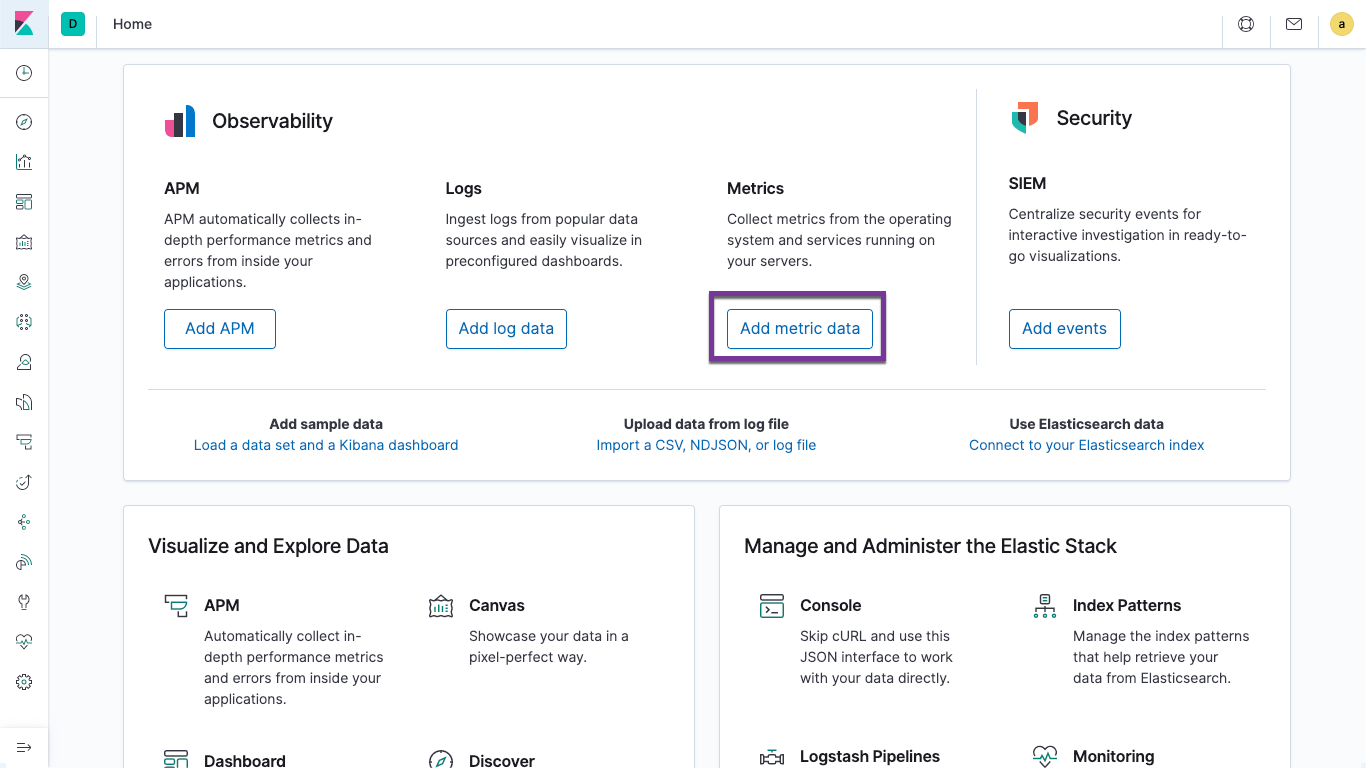1366x768 pixels.
Task: Open SIEM from the sidebar icon
Action: coord(24,562)
